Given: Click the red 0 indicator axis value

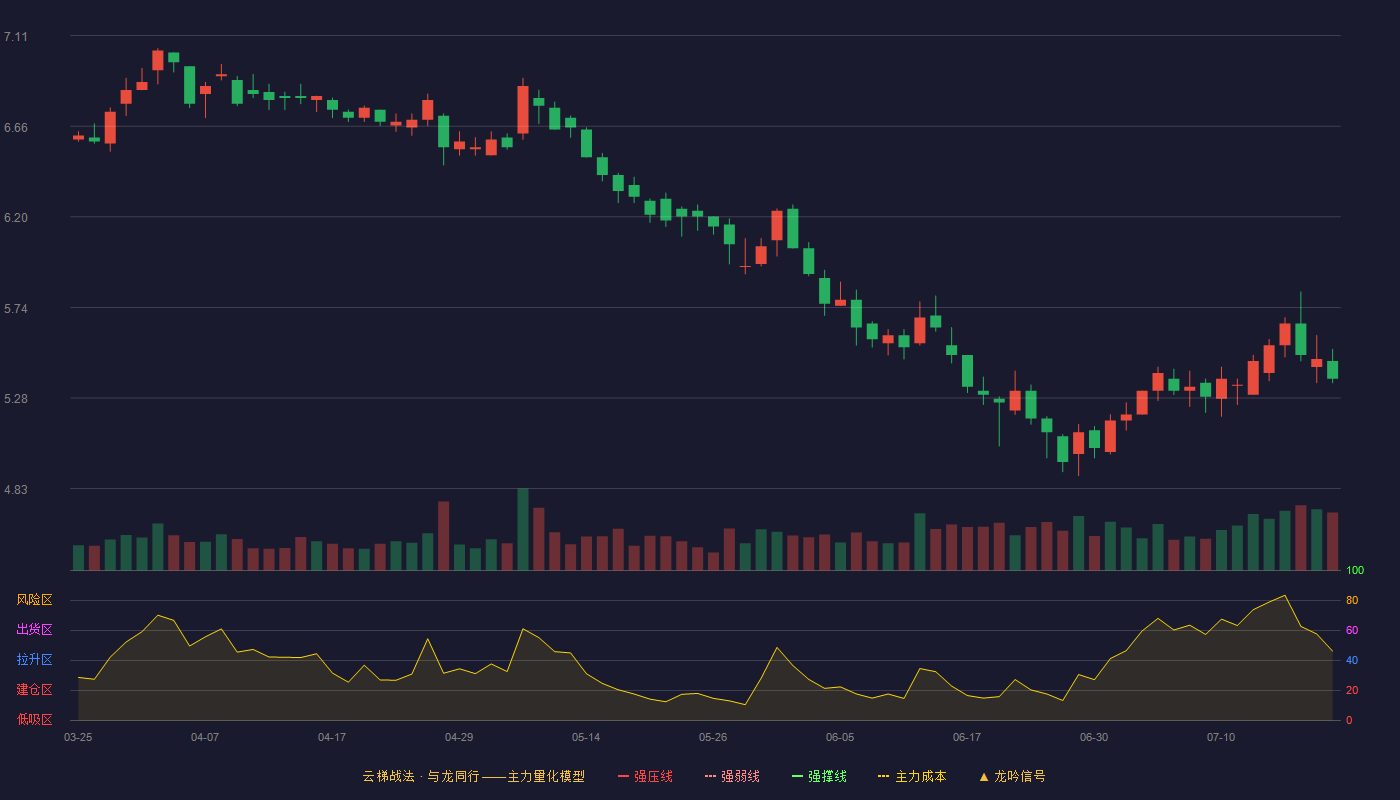Looking at the screenshot, I should 1349,720.
